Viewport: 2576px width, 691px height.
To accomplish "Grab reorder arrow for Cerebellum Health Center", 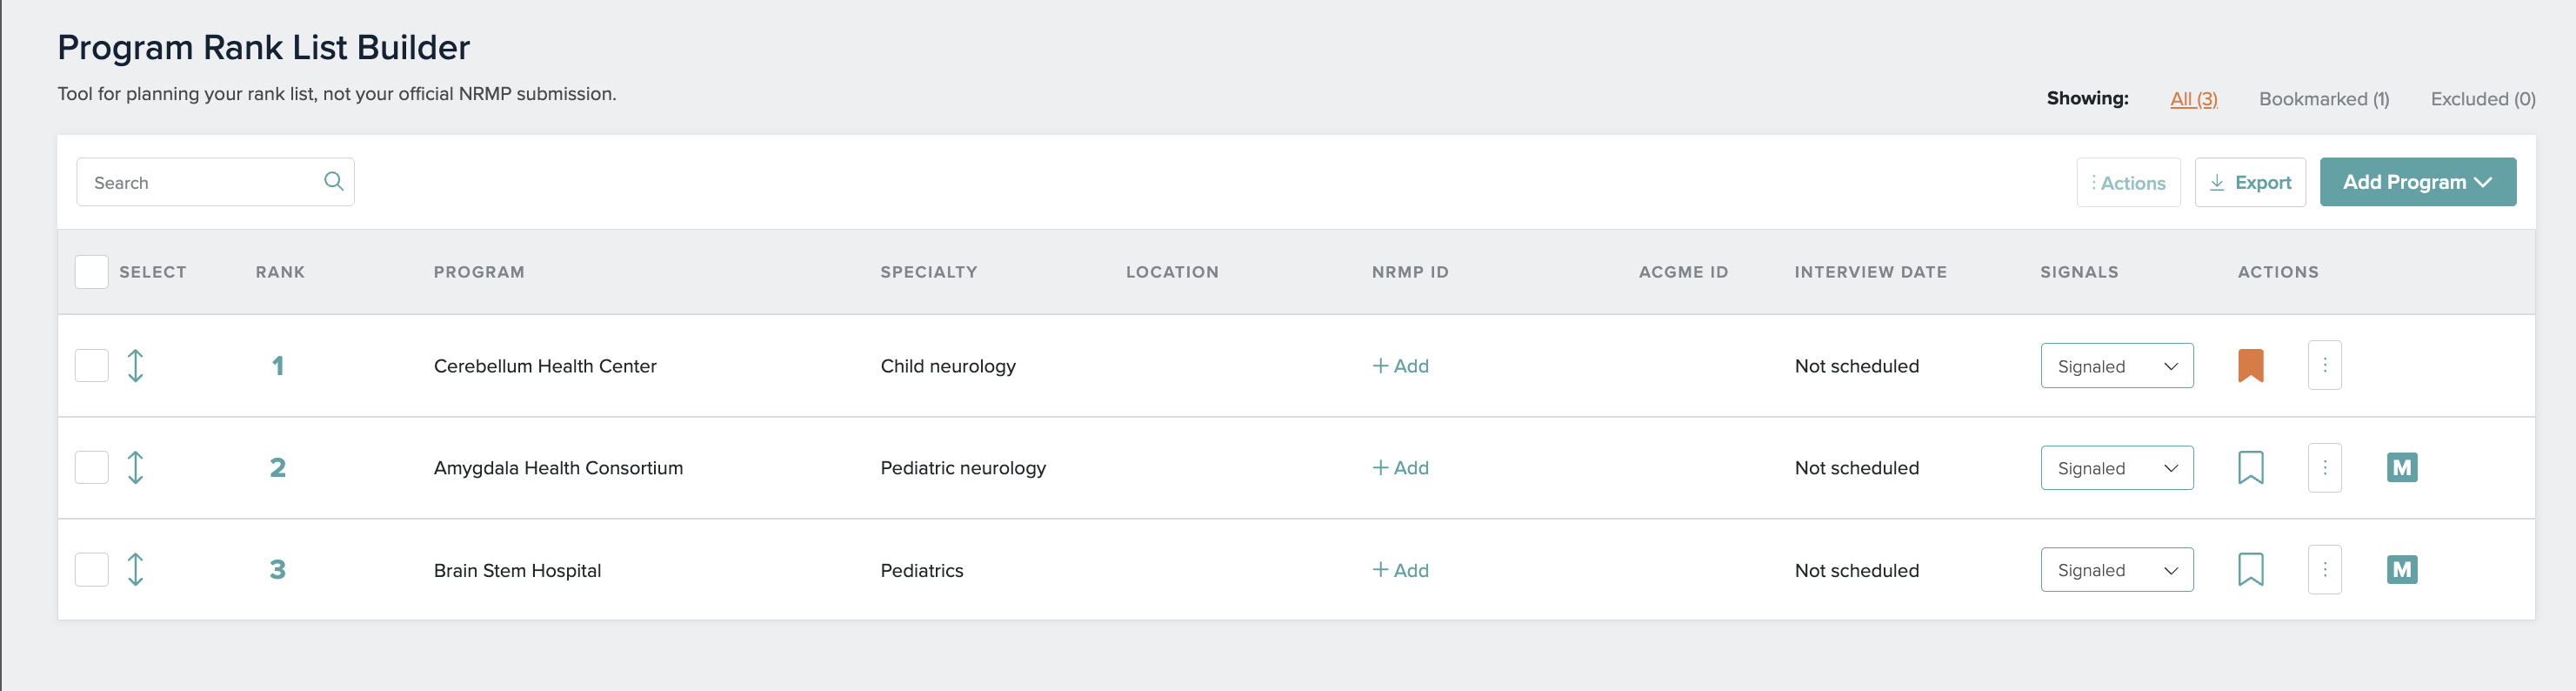I will tap(136, 366).
